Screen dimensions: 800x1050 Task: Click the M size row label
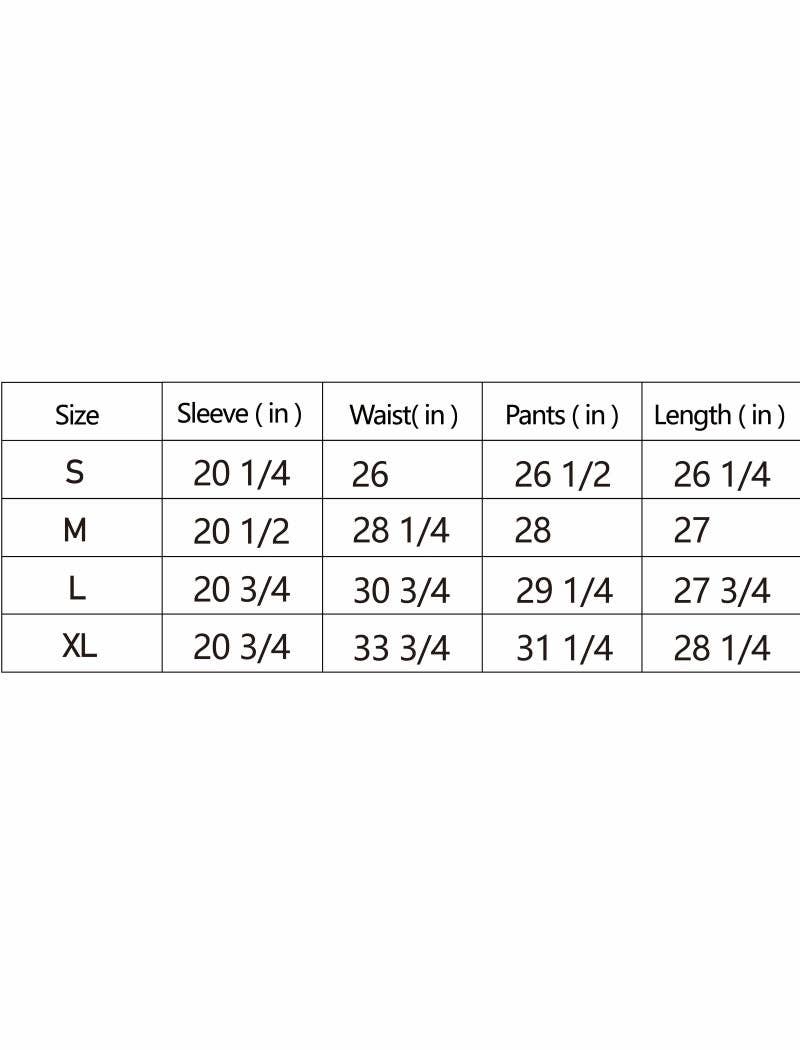(x=75, y=531)
